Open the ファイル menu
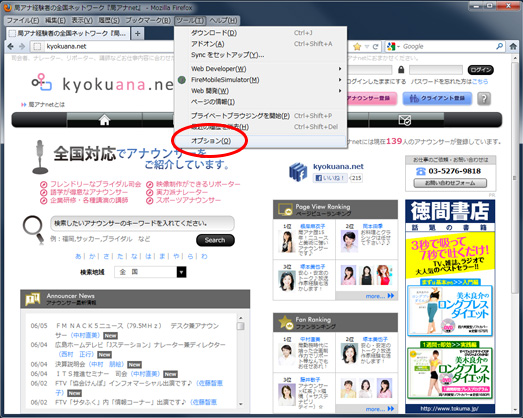This screenshot has width=523, height=418. 23,21
